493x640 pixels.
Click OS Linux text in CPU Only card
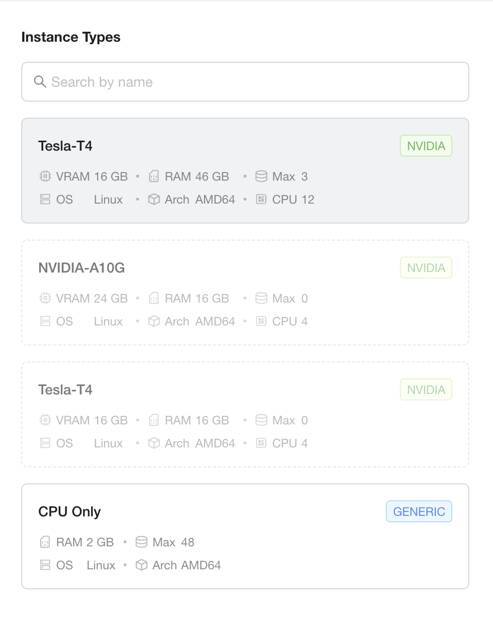coord(86,565)
